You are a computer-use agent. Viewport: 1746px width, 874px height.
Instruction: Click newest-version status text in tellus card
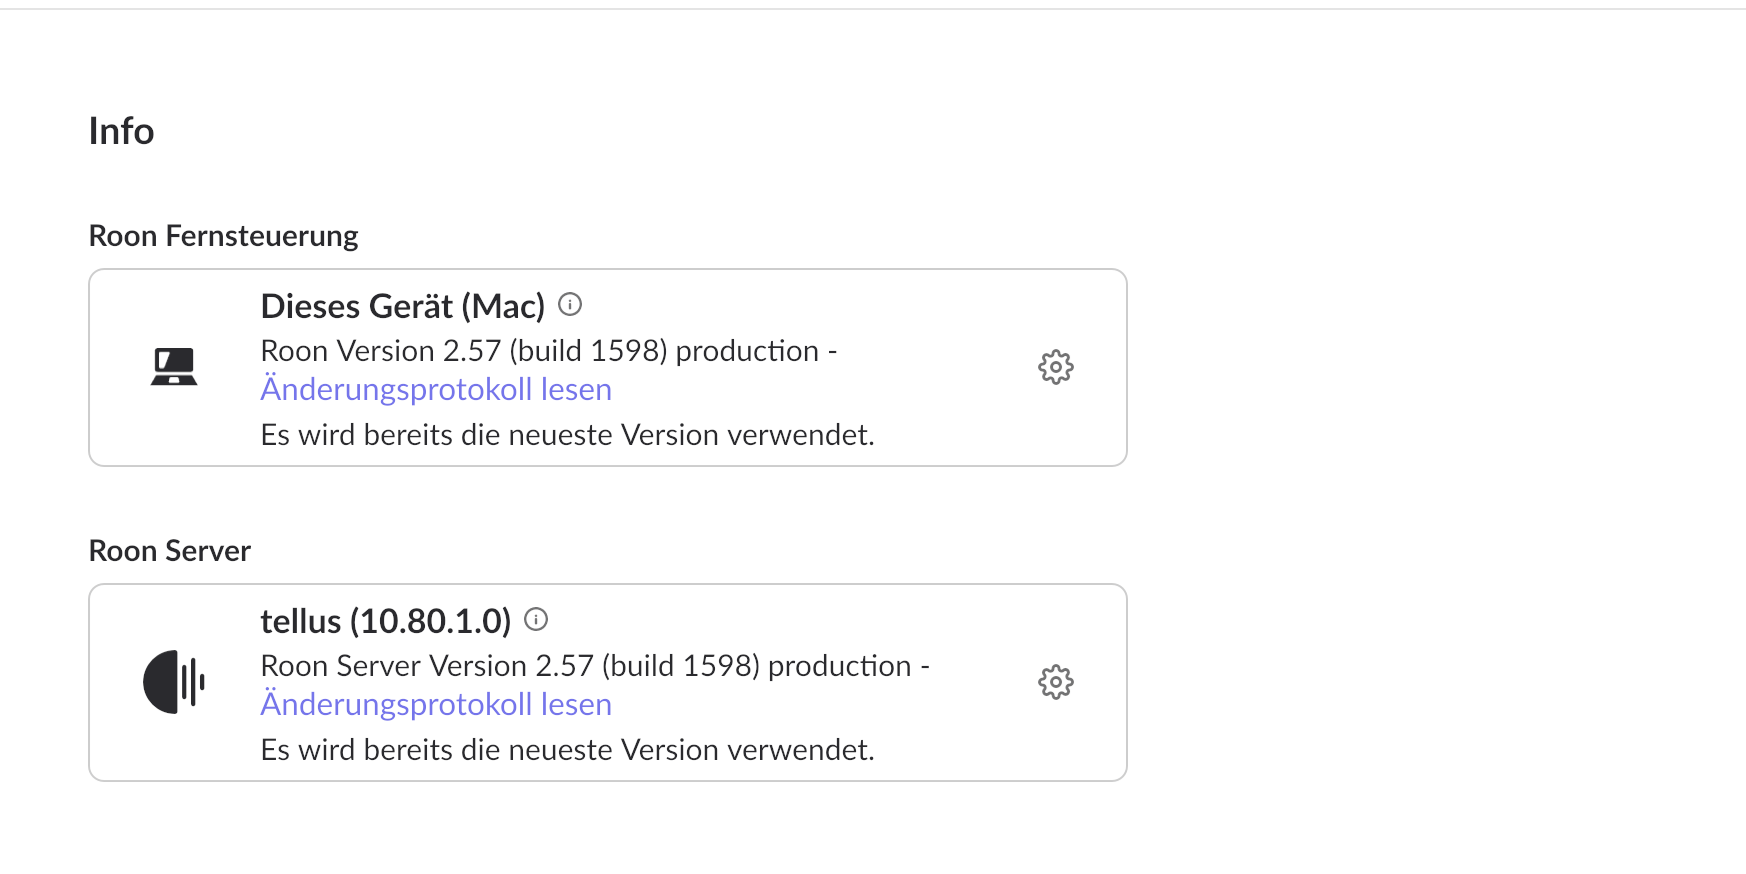pos(567,750)
